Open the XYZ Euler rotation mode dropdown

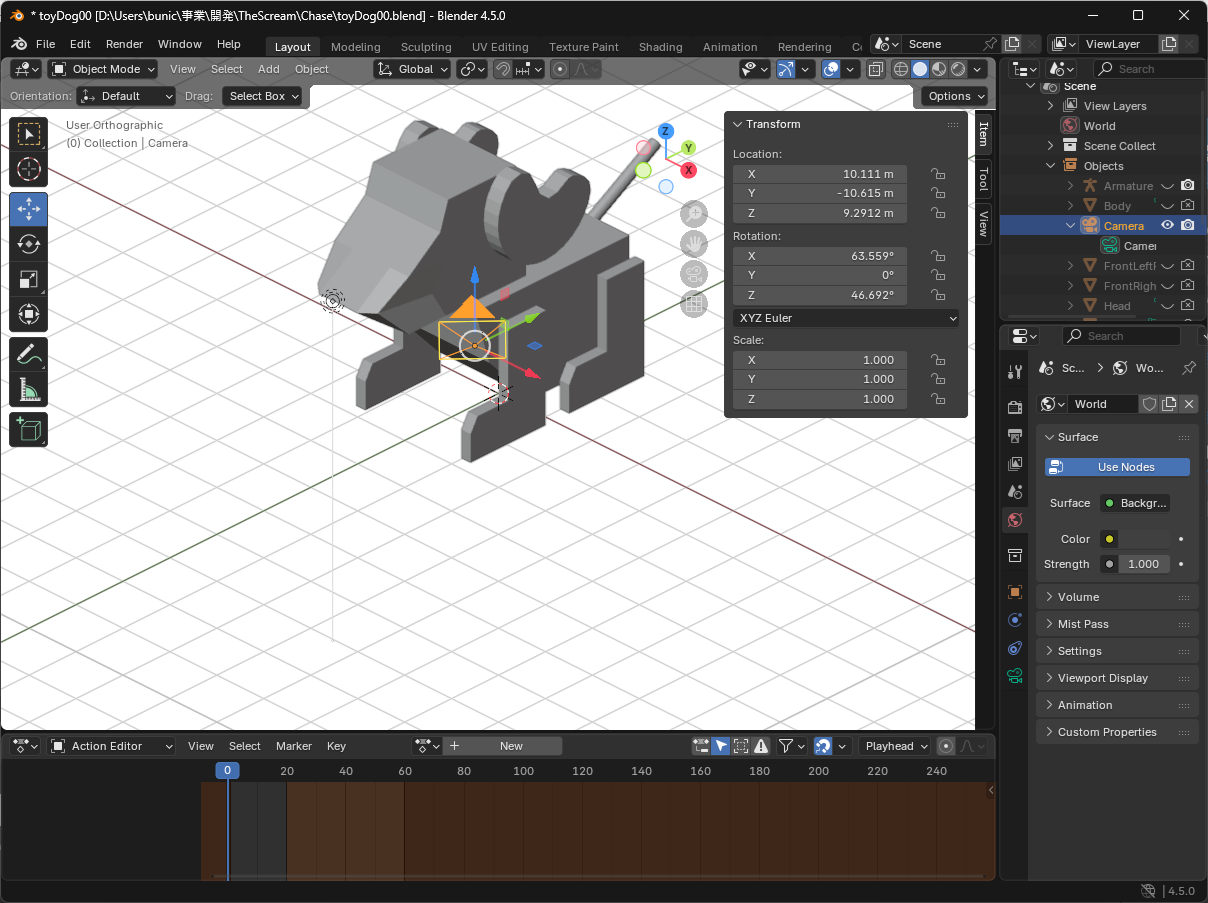[846, 318]
